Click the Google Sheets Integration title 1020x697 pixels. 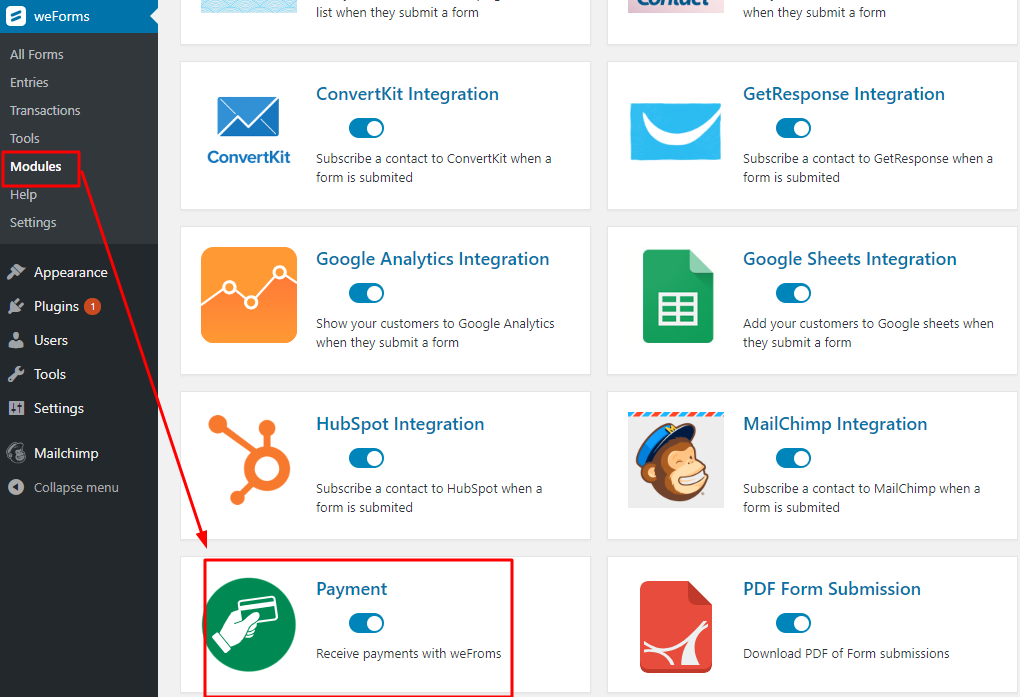(x=850, y=259)
